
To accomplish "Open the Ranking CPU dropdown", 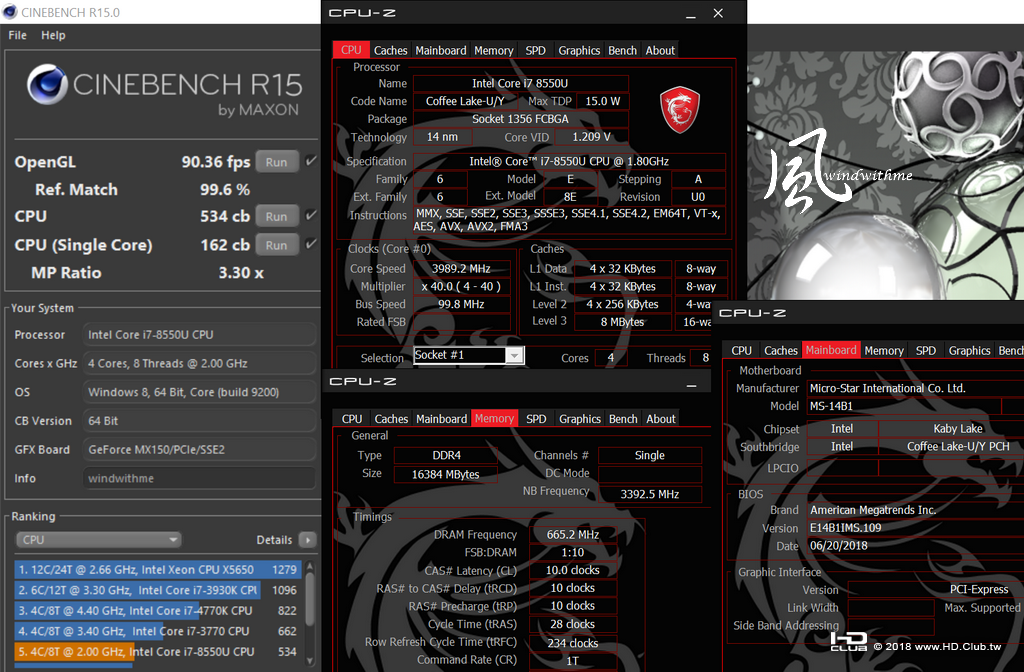I will click(98, 540).
